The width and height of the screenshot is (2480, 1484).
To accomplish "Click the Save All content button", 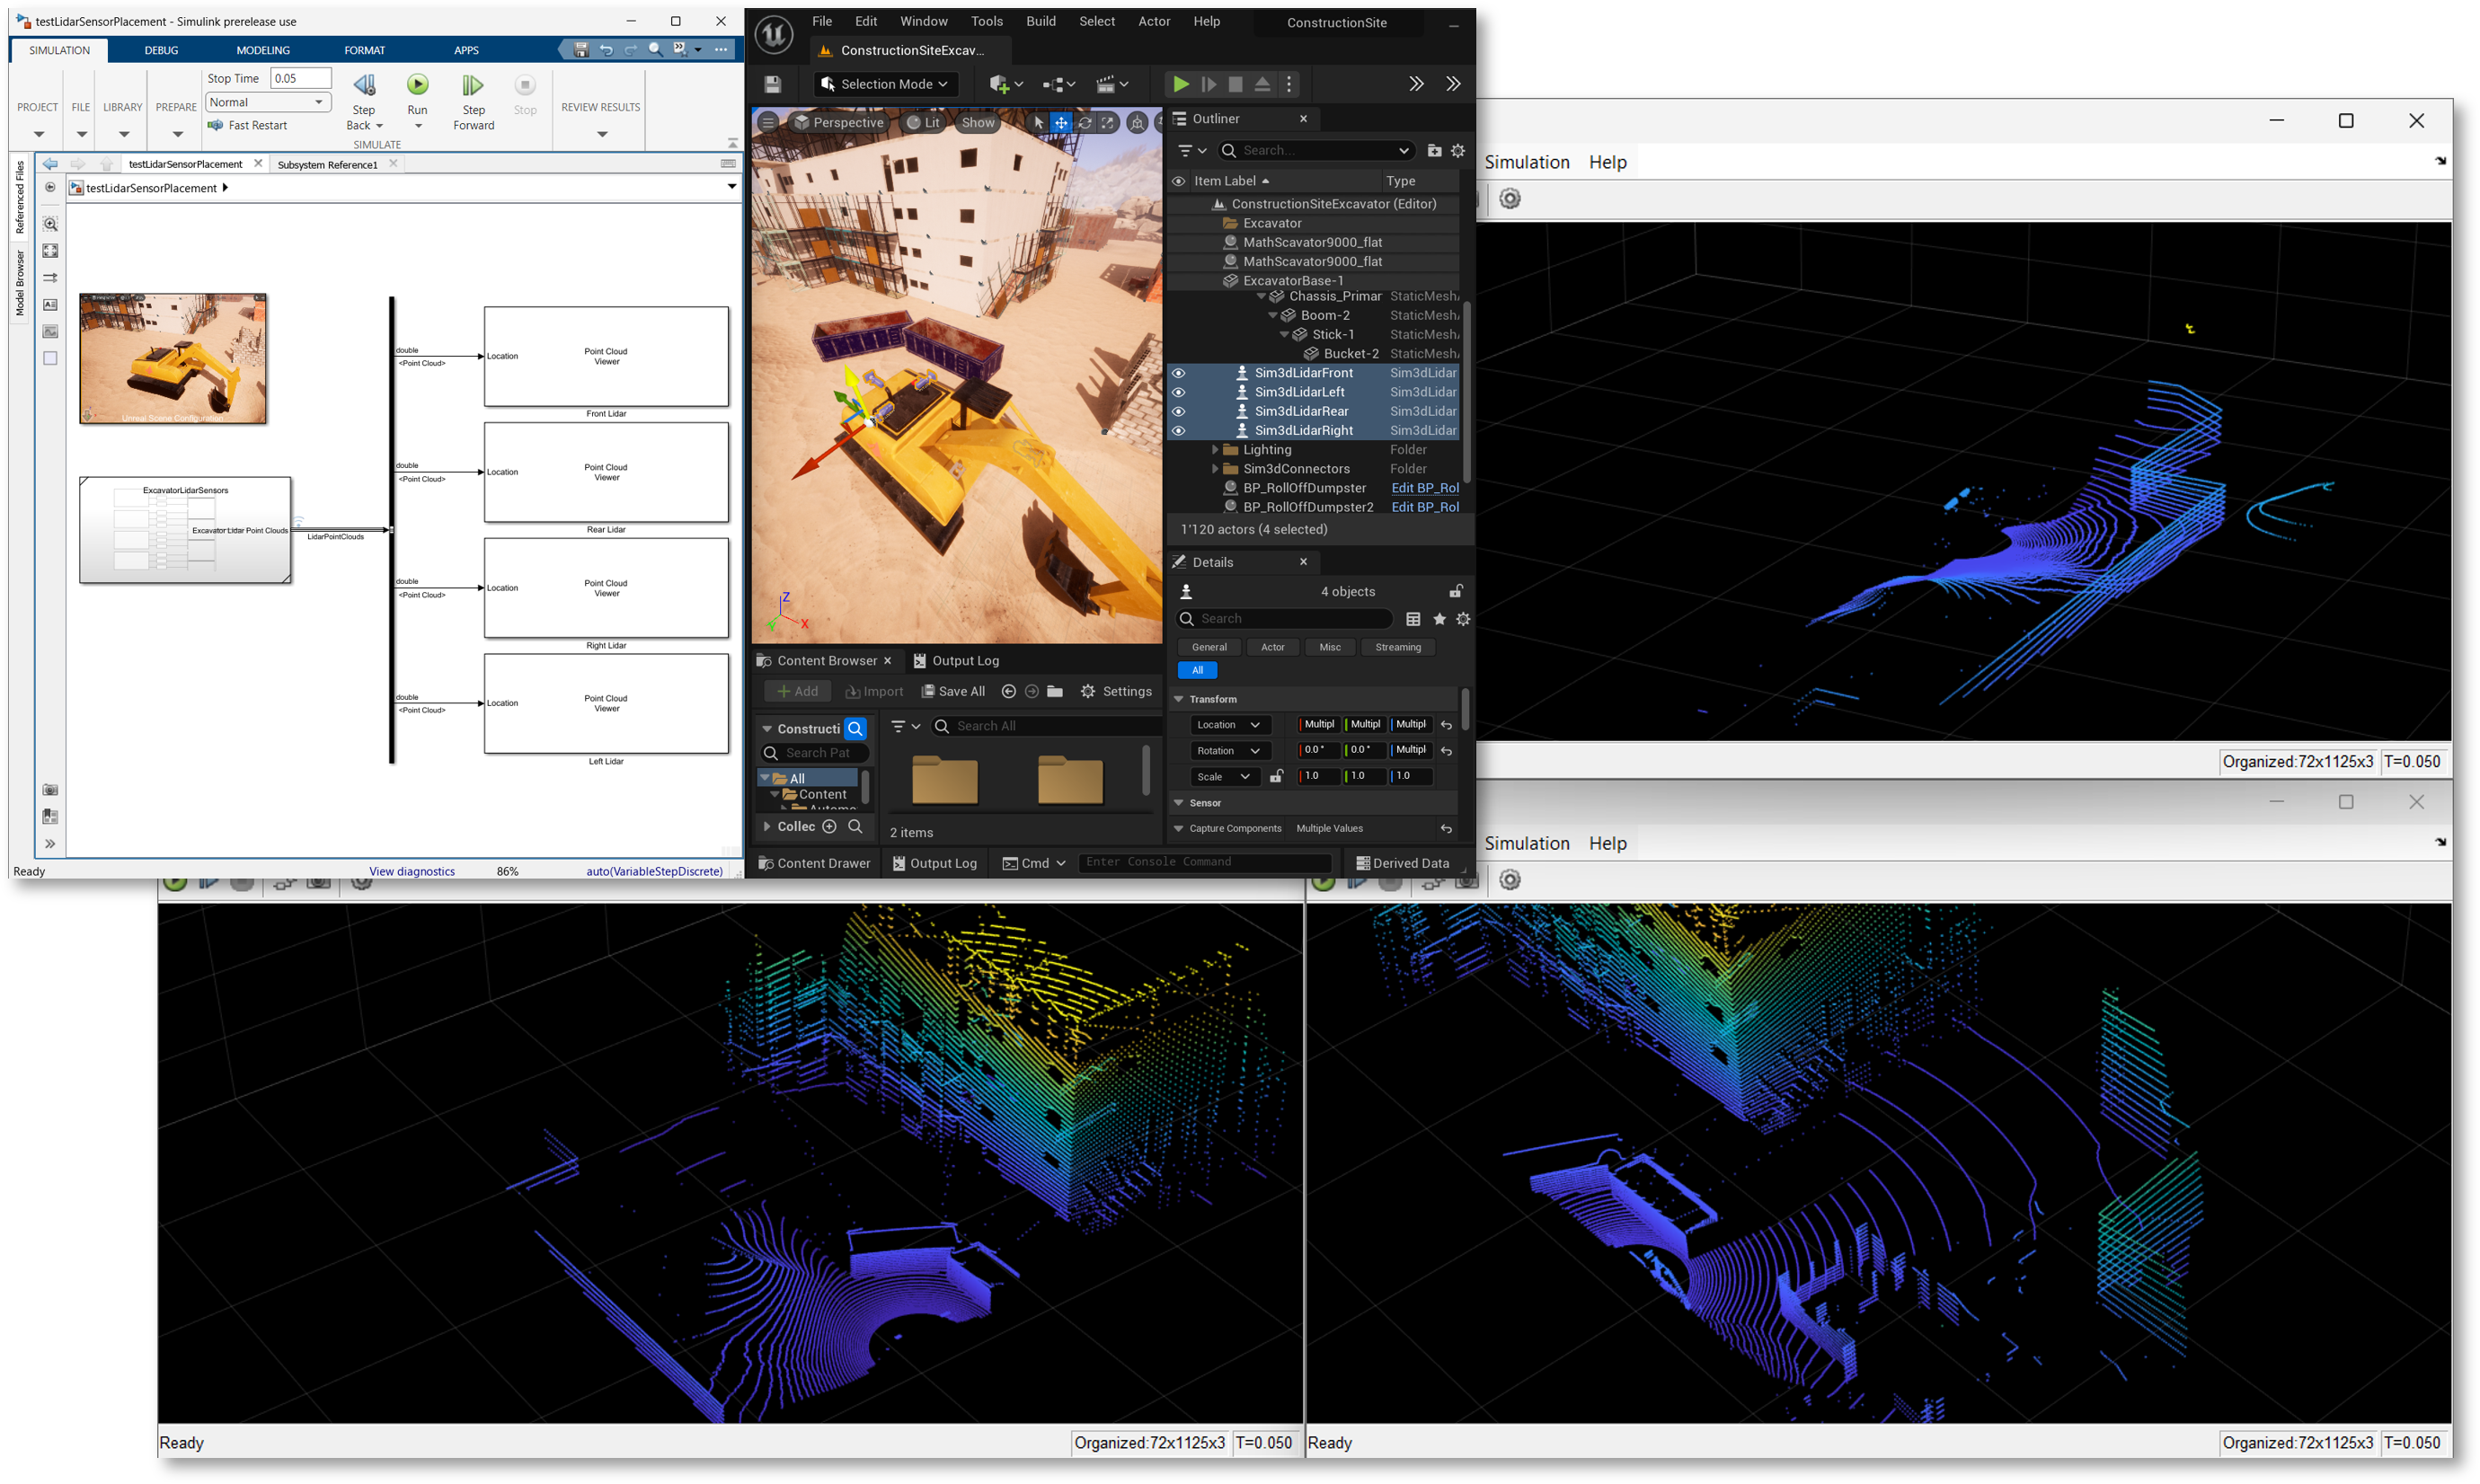I will point(953,691).
